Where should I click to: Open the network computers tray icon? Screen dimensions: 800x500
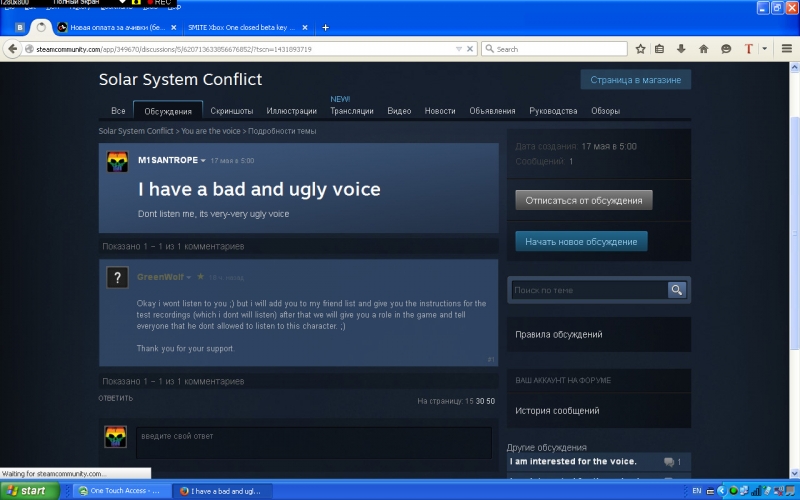point(744,491)
